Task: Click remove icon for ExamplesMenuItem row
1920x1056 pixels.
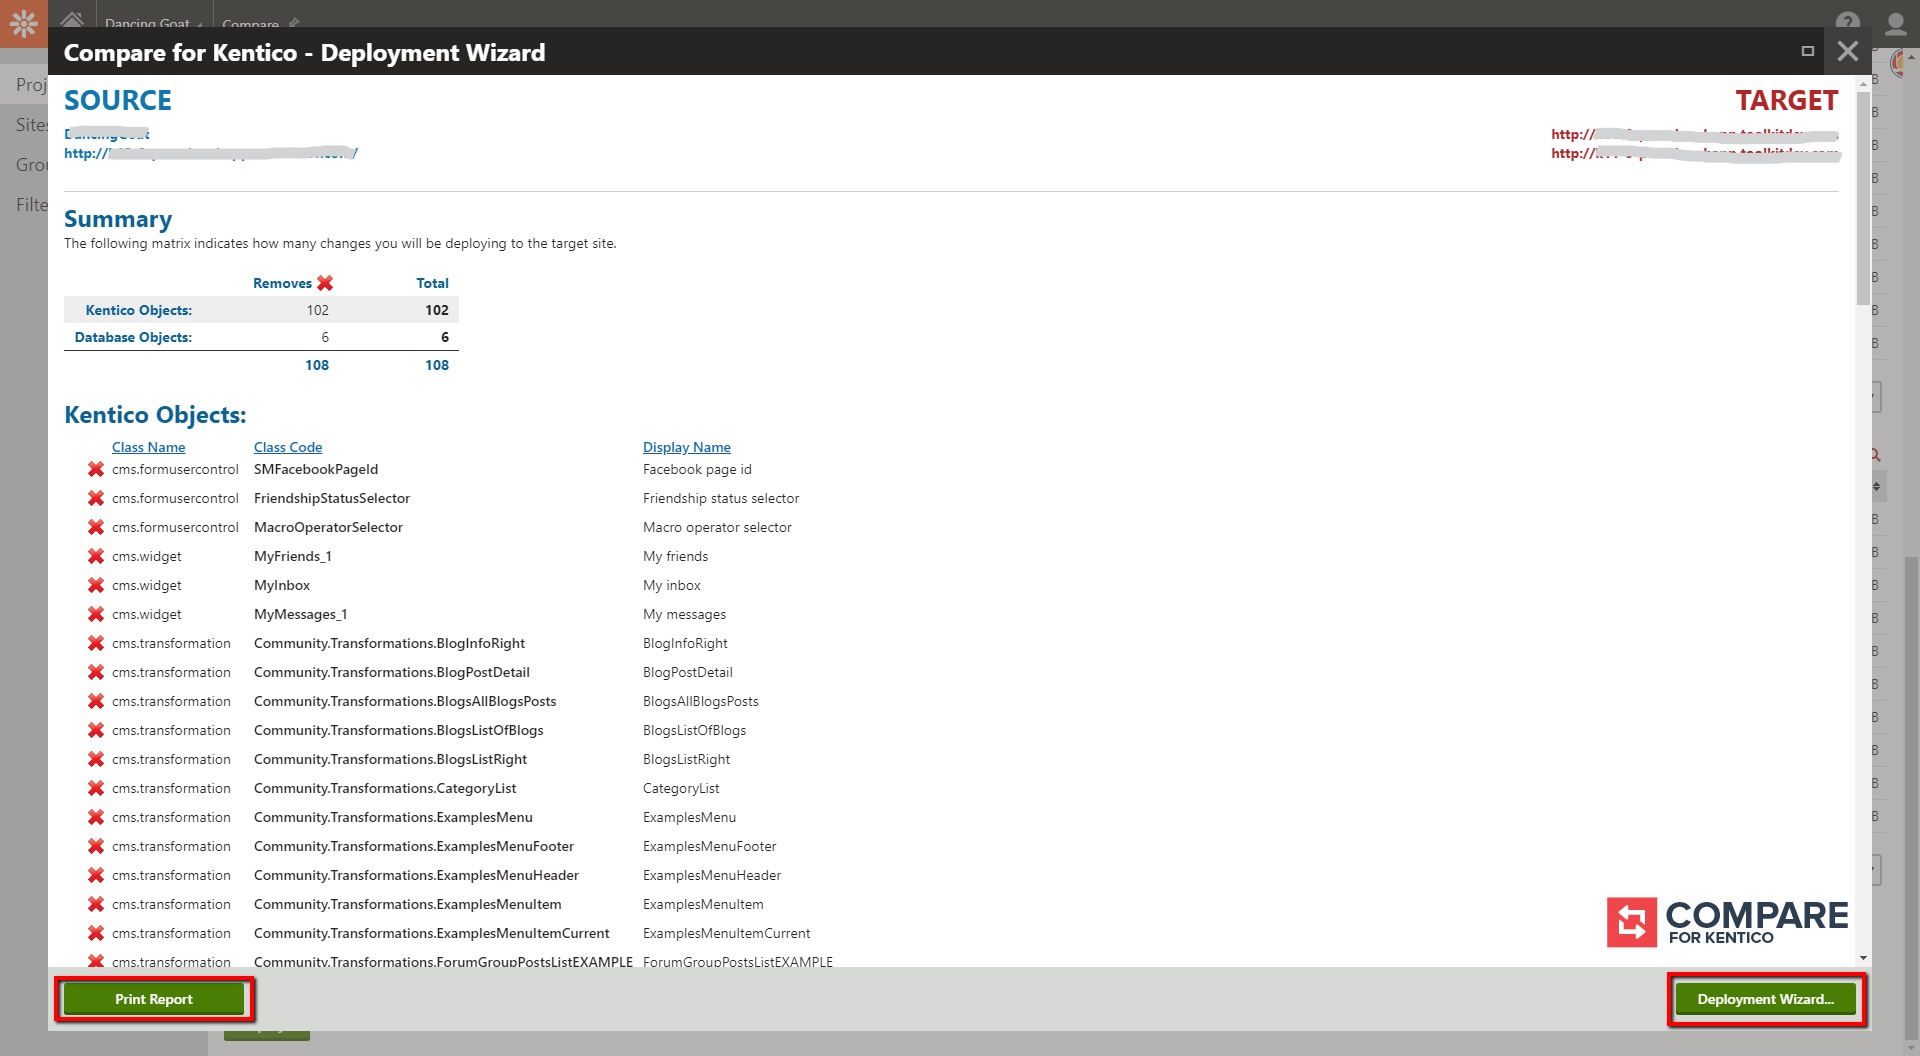Action: 96,904
